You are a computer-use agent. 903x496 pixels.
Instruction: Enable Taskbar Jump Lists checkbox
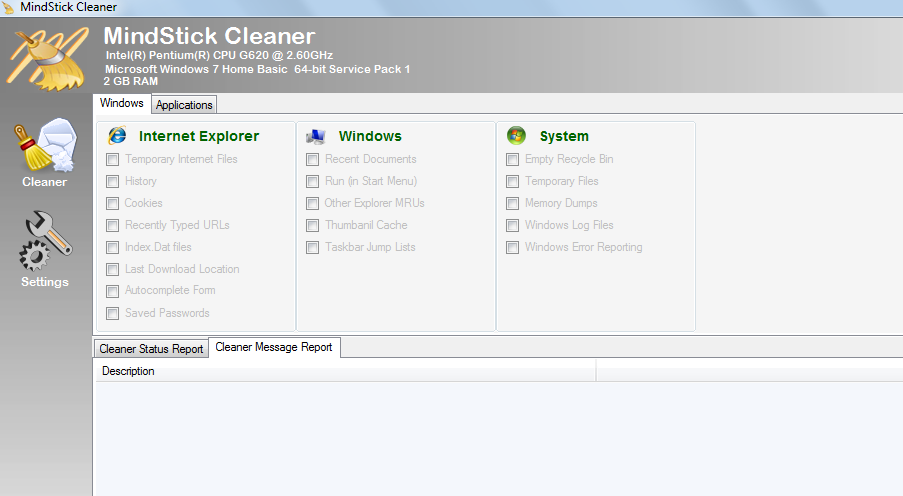click(312, 247)
